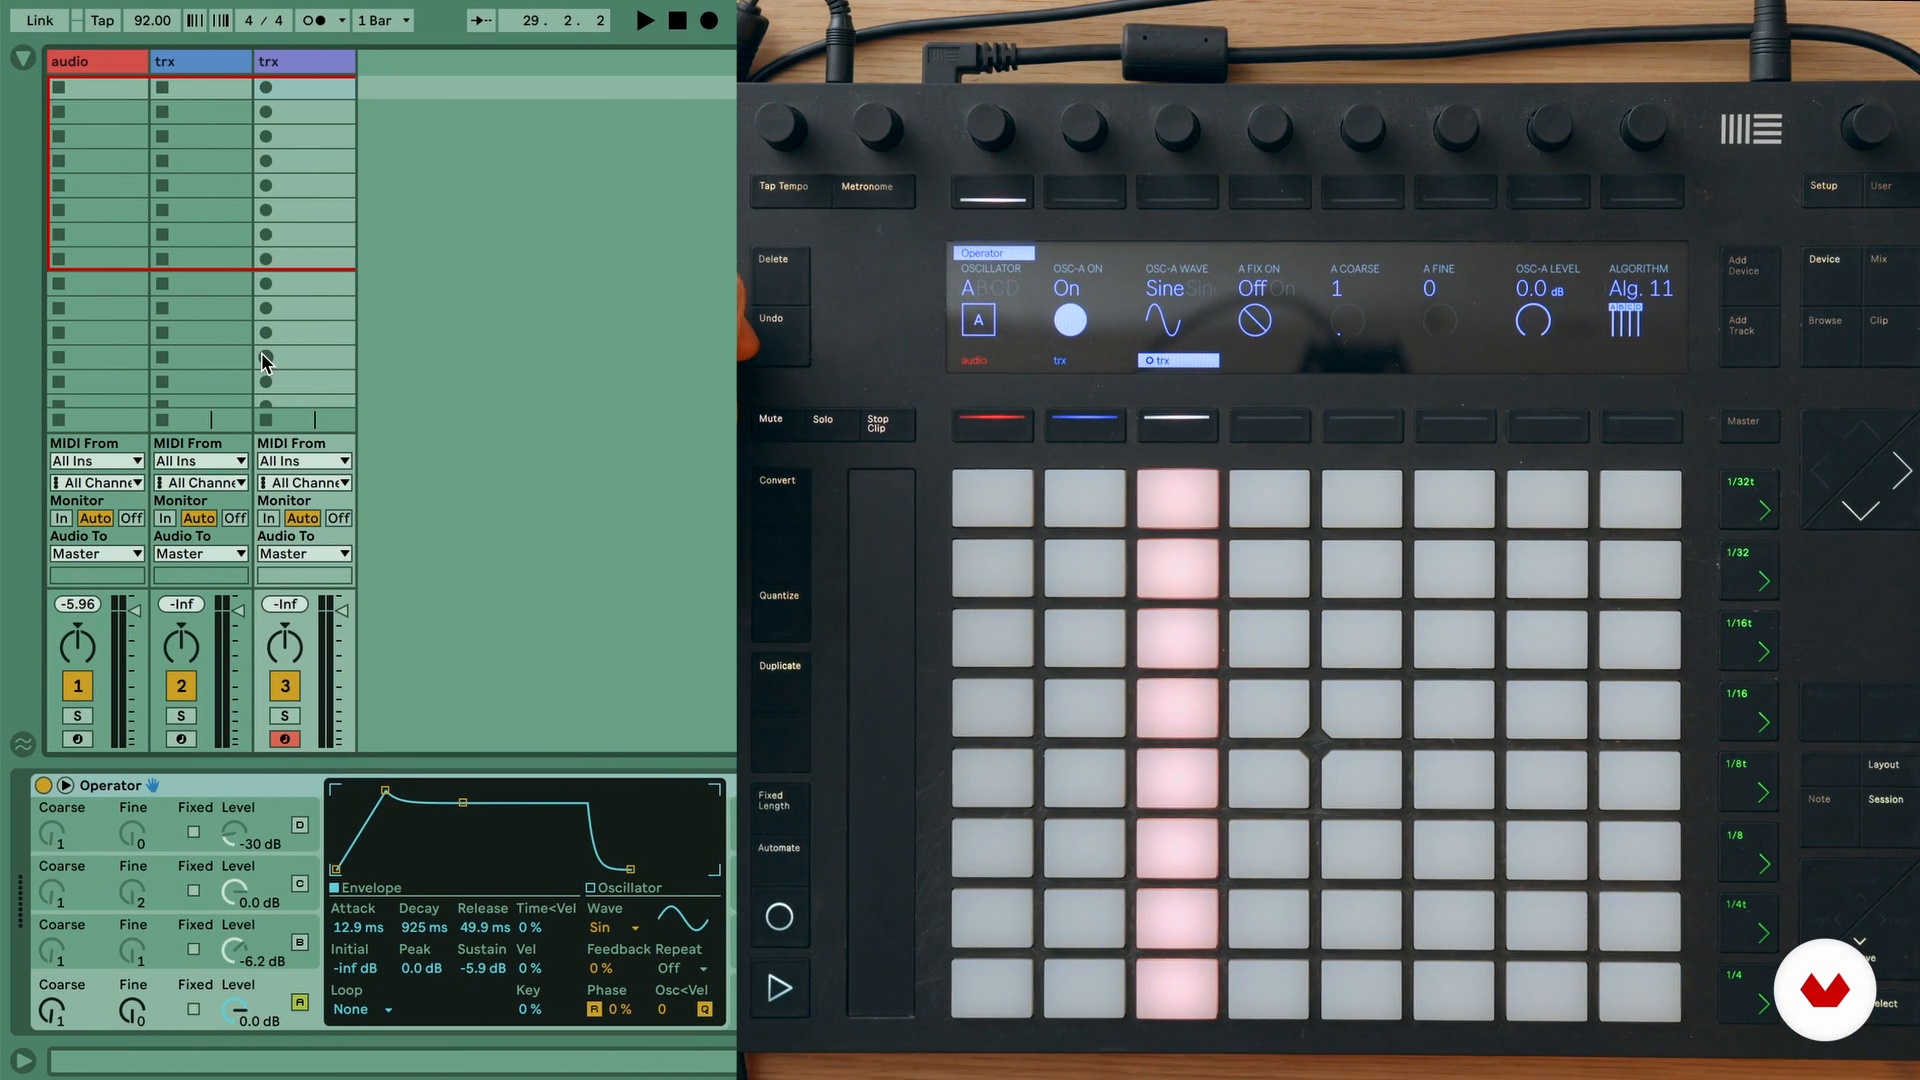
Task: Enable Fixed checkbox for oscillator A
Action: coord(194,1009)
